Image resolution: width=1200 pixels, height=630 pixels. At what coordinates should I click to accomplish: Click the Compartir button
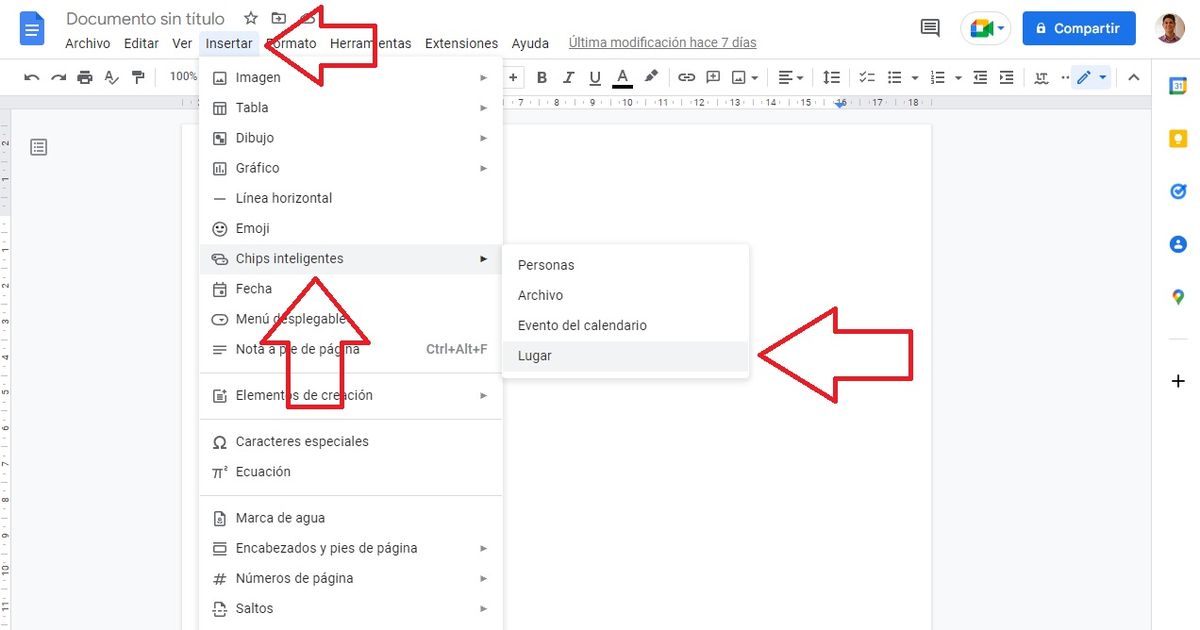[1078, 28]
